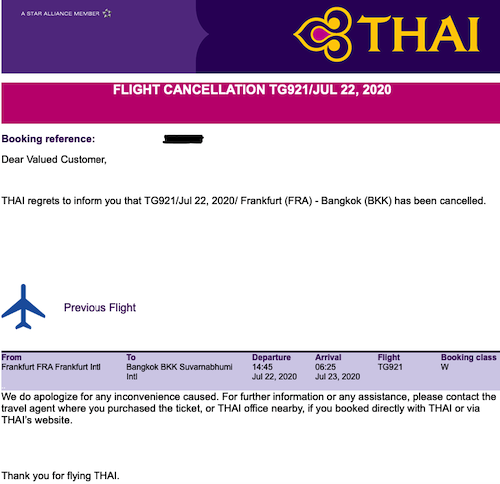500x484 pixels.
Task: Click the large yellow THAI wordmark
Action: click(419, 34)
